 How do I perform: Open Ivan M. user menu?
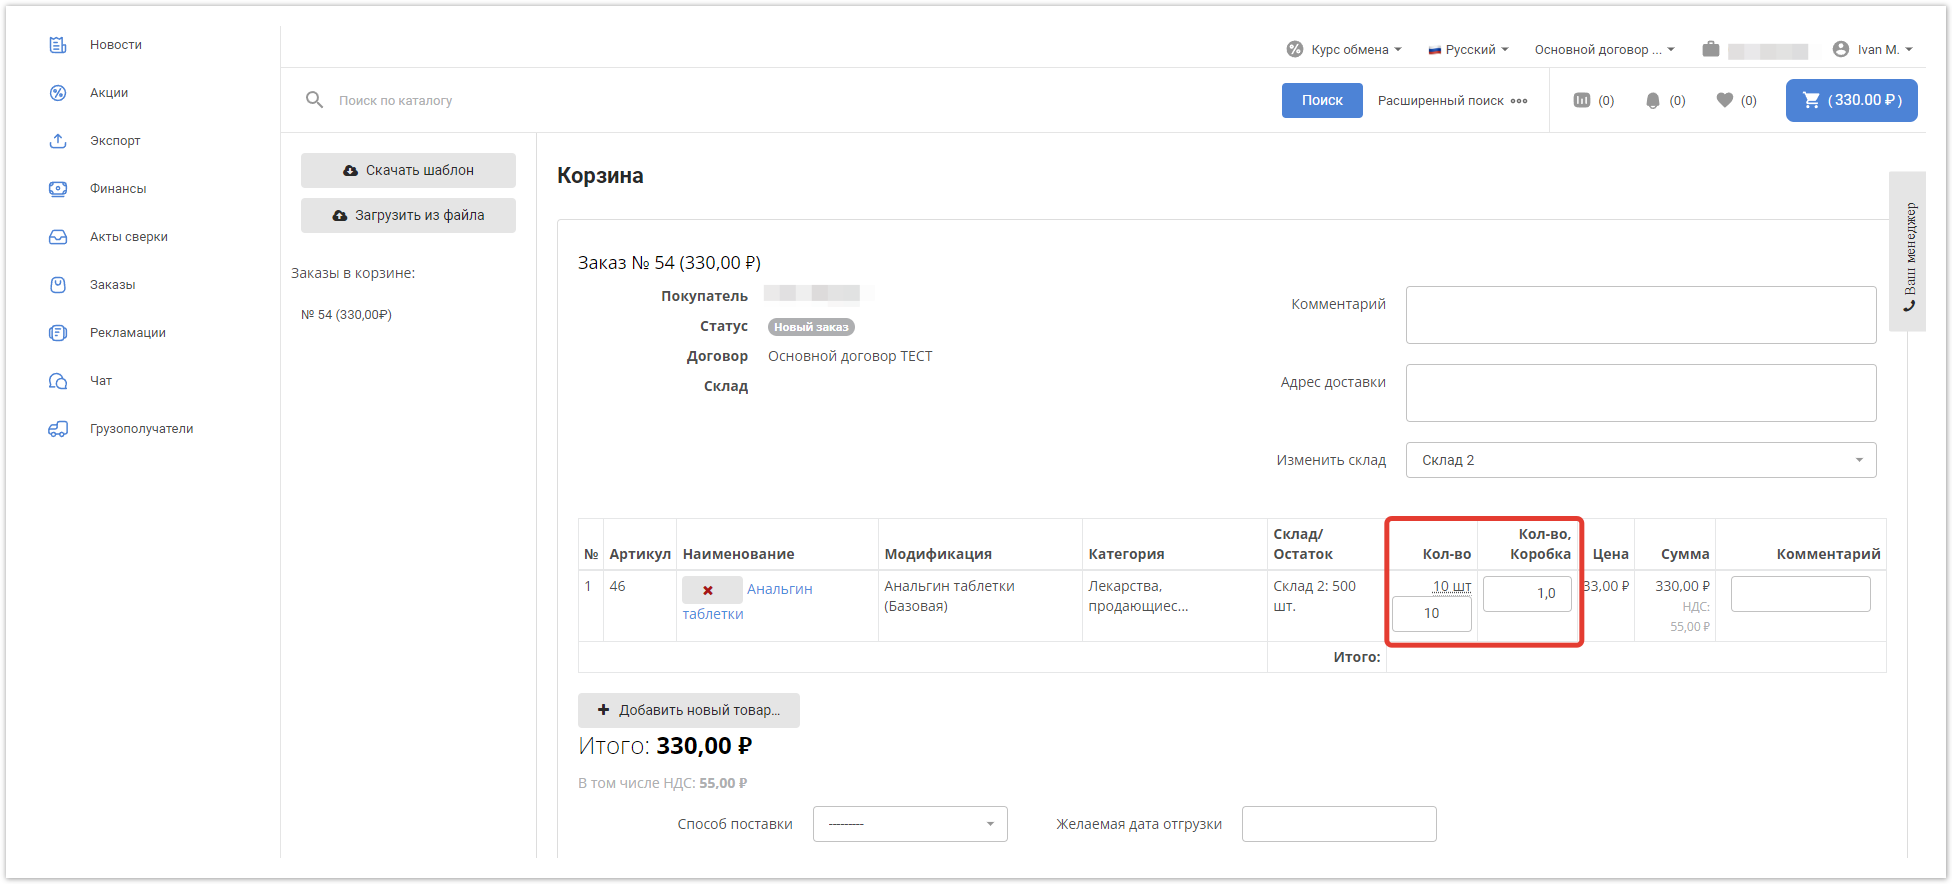click(x=1872, y=49)
